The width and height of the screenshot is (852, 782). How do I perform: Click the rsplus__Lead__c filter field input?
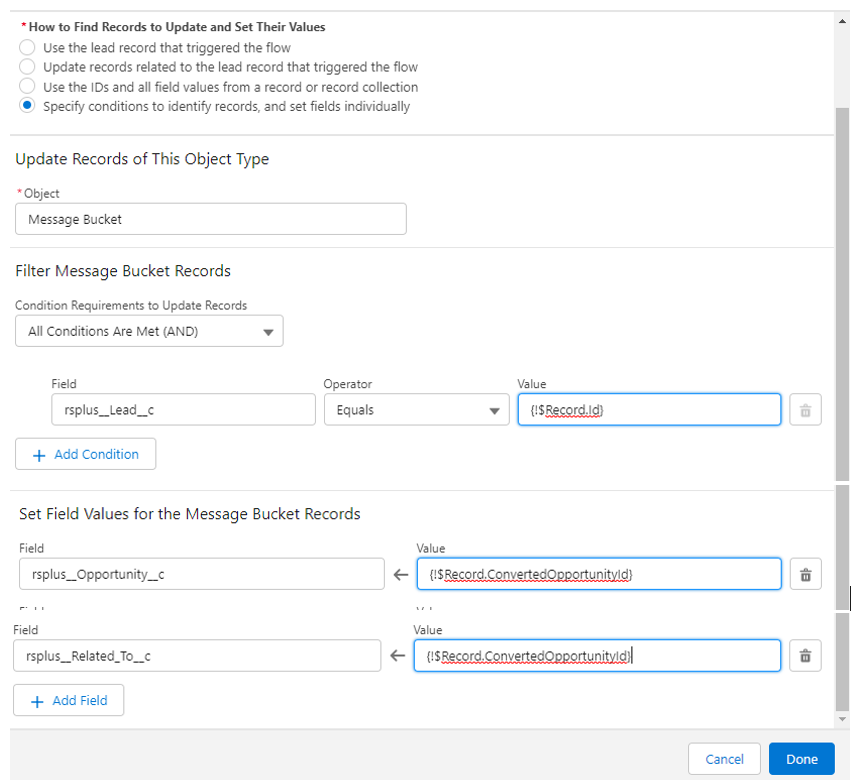click(182, 410)
